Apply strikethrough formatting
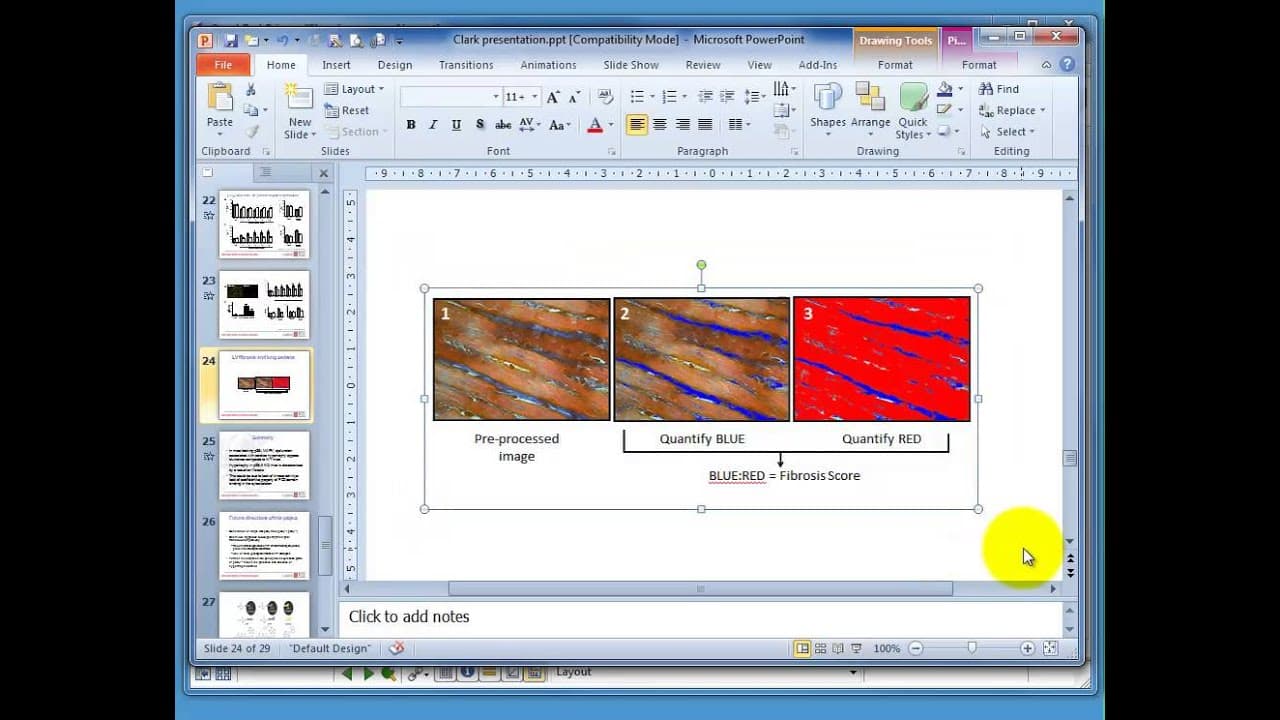The image size is (1280, 720). point(503,125)
